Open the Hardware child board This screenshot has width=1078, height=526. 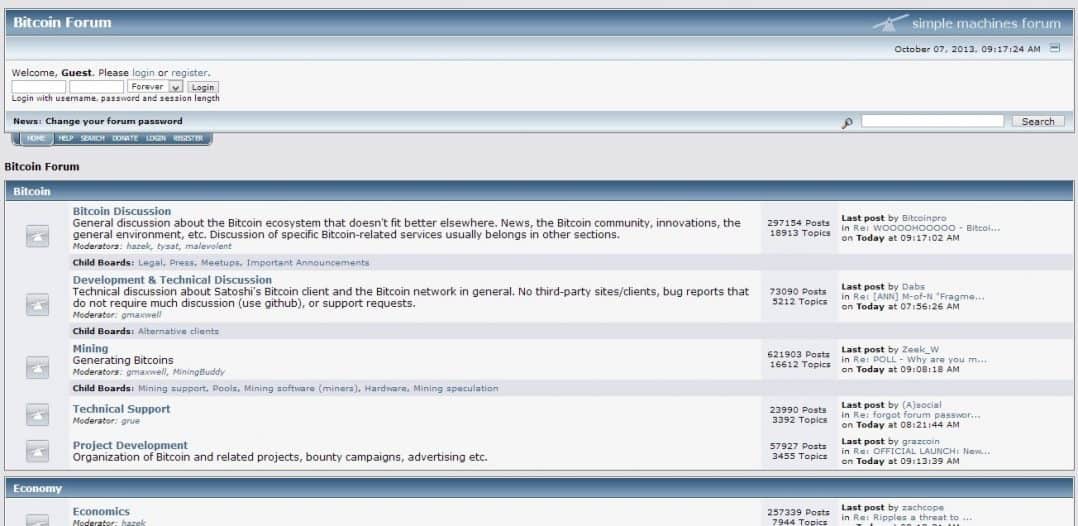(385, 388)
